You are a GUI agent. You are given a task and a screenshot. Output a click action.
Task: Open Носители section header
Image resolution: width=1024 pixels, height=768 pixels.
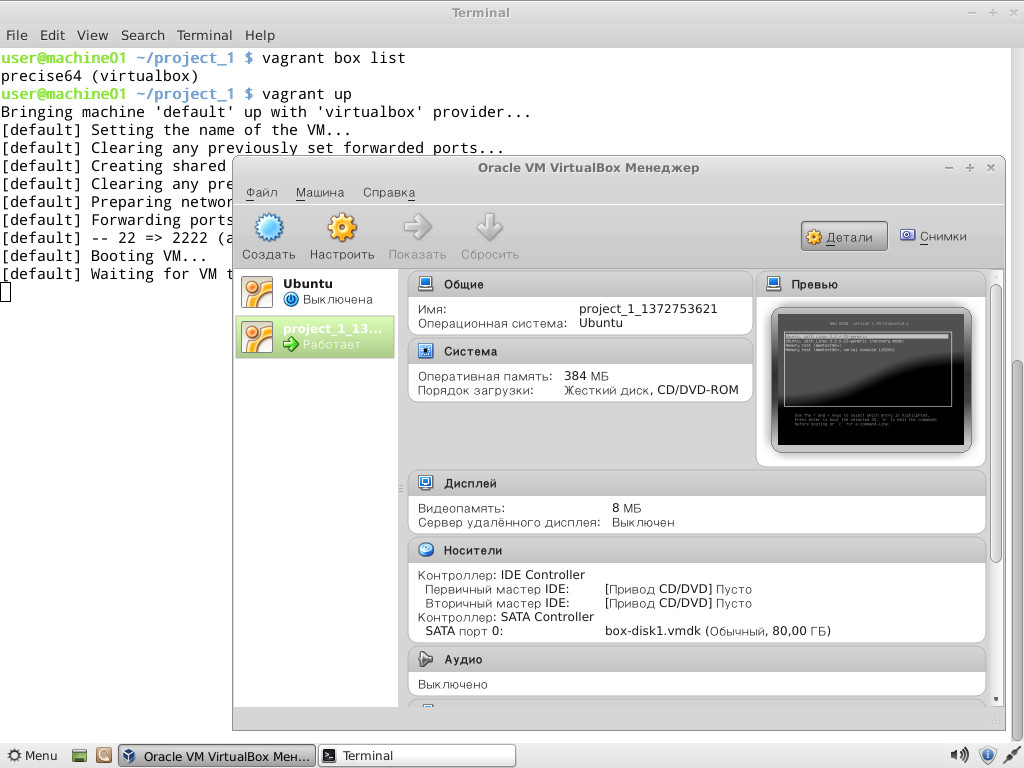[697, 551]
